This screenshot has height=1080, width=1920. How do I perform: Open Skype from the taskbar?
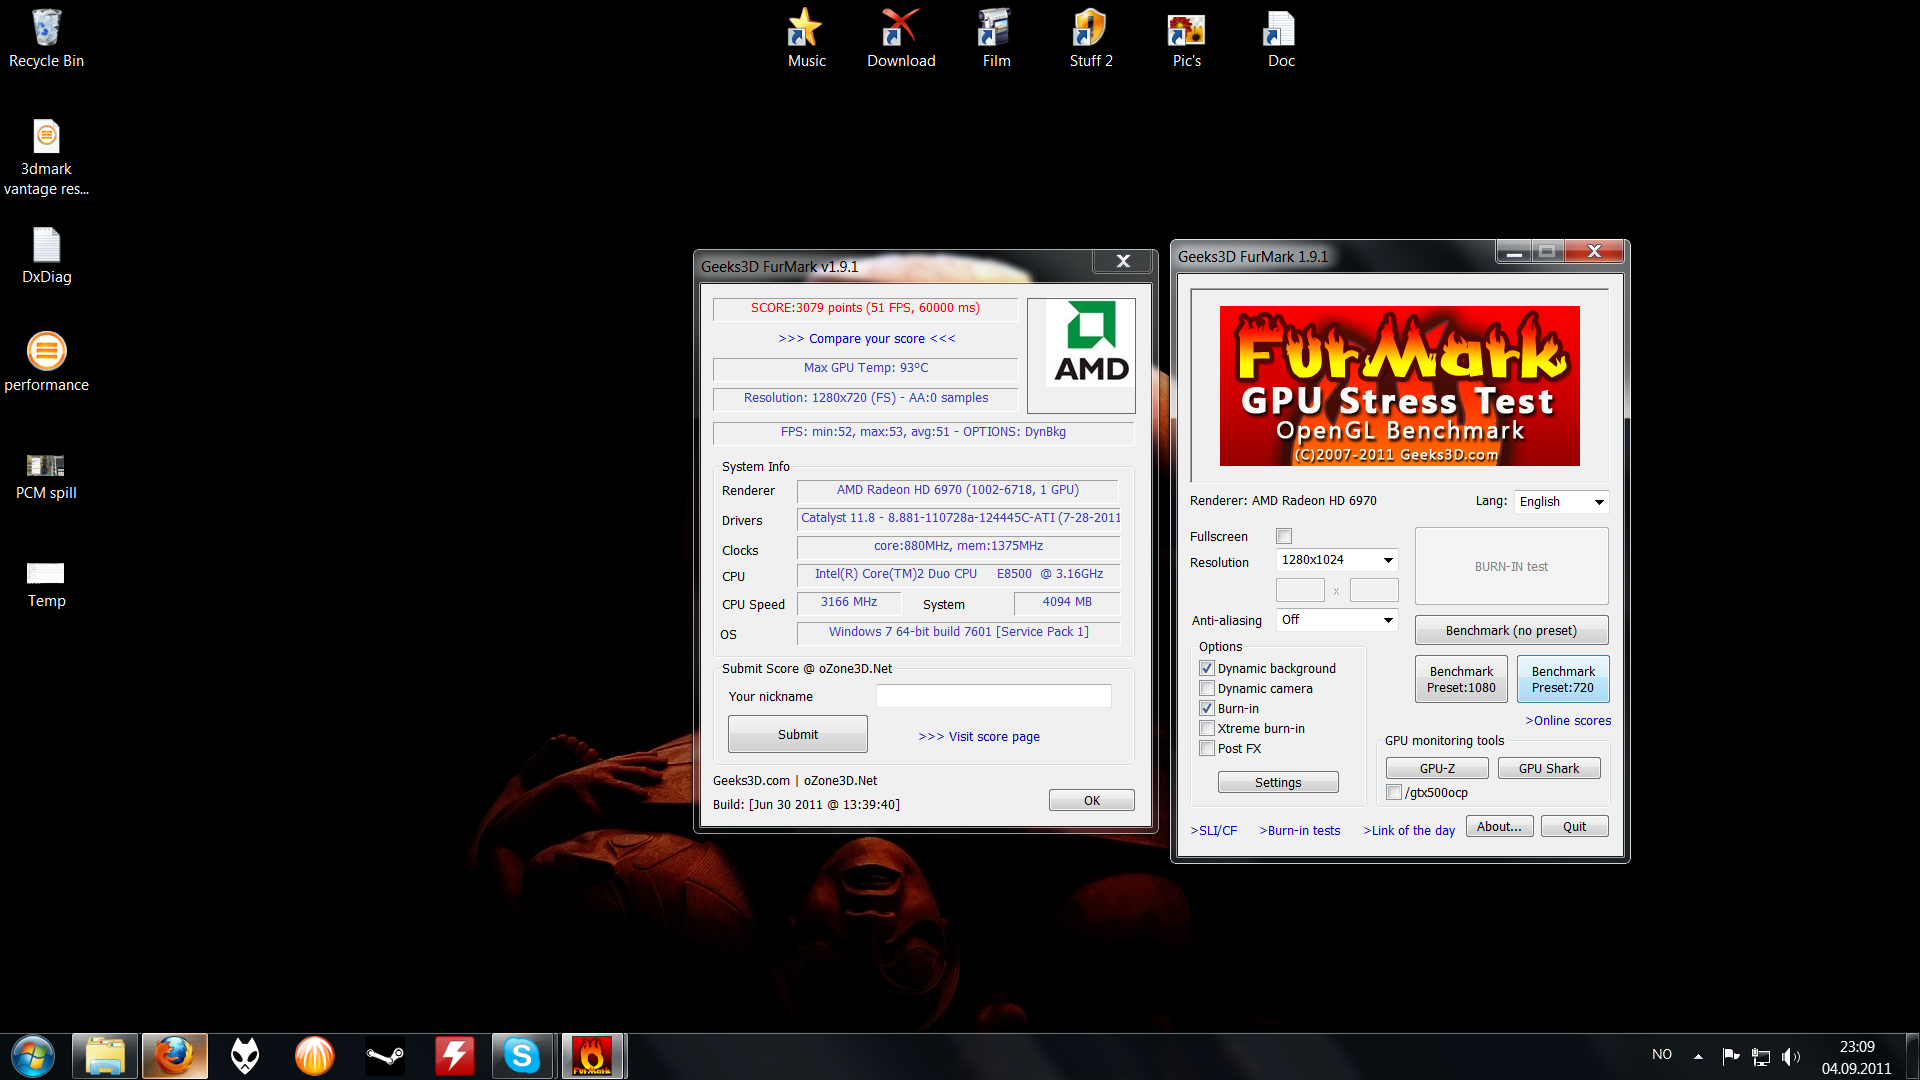522,1056
